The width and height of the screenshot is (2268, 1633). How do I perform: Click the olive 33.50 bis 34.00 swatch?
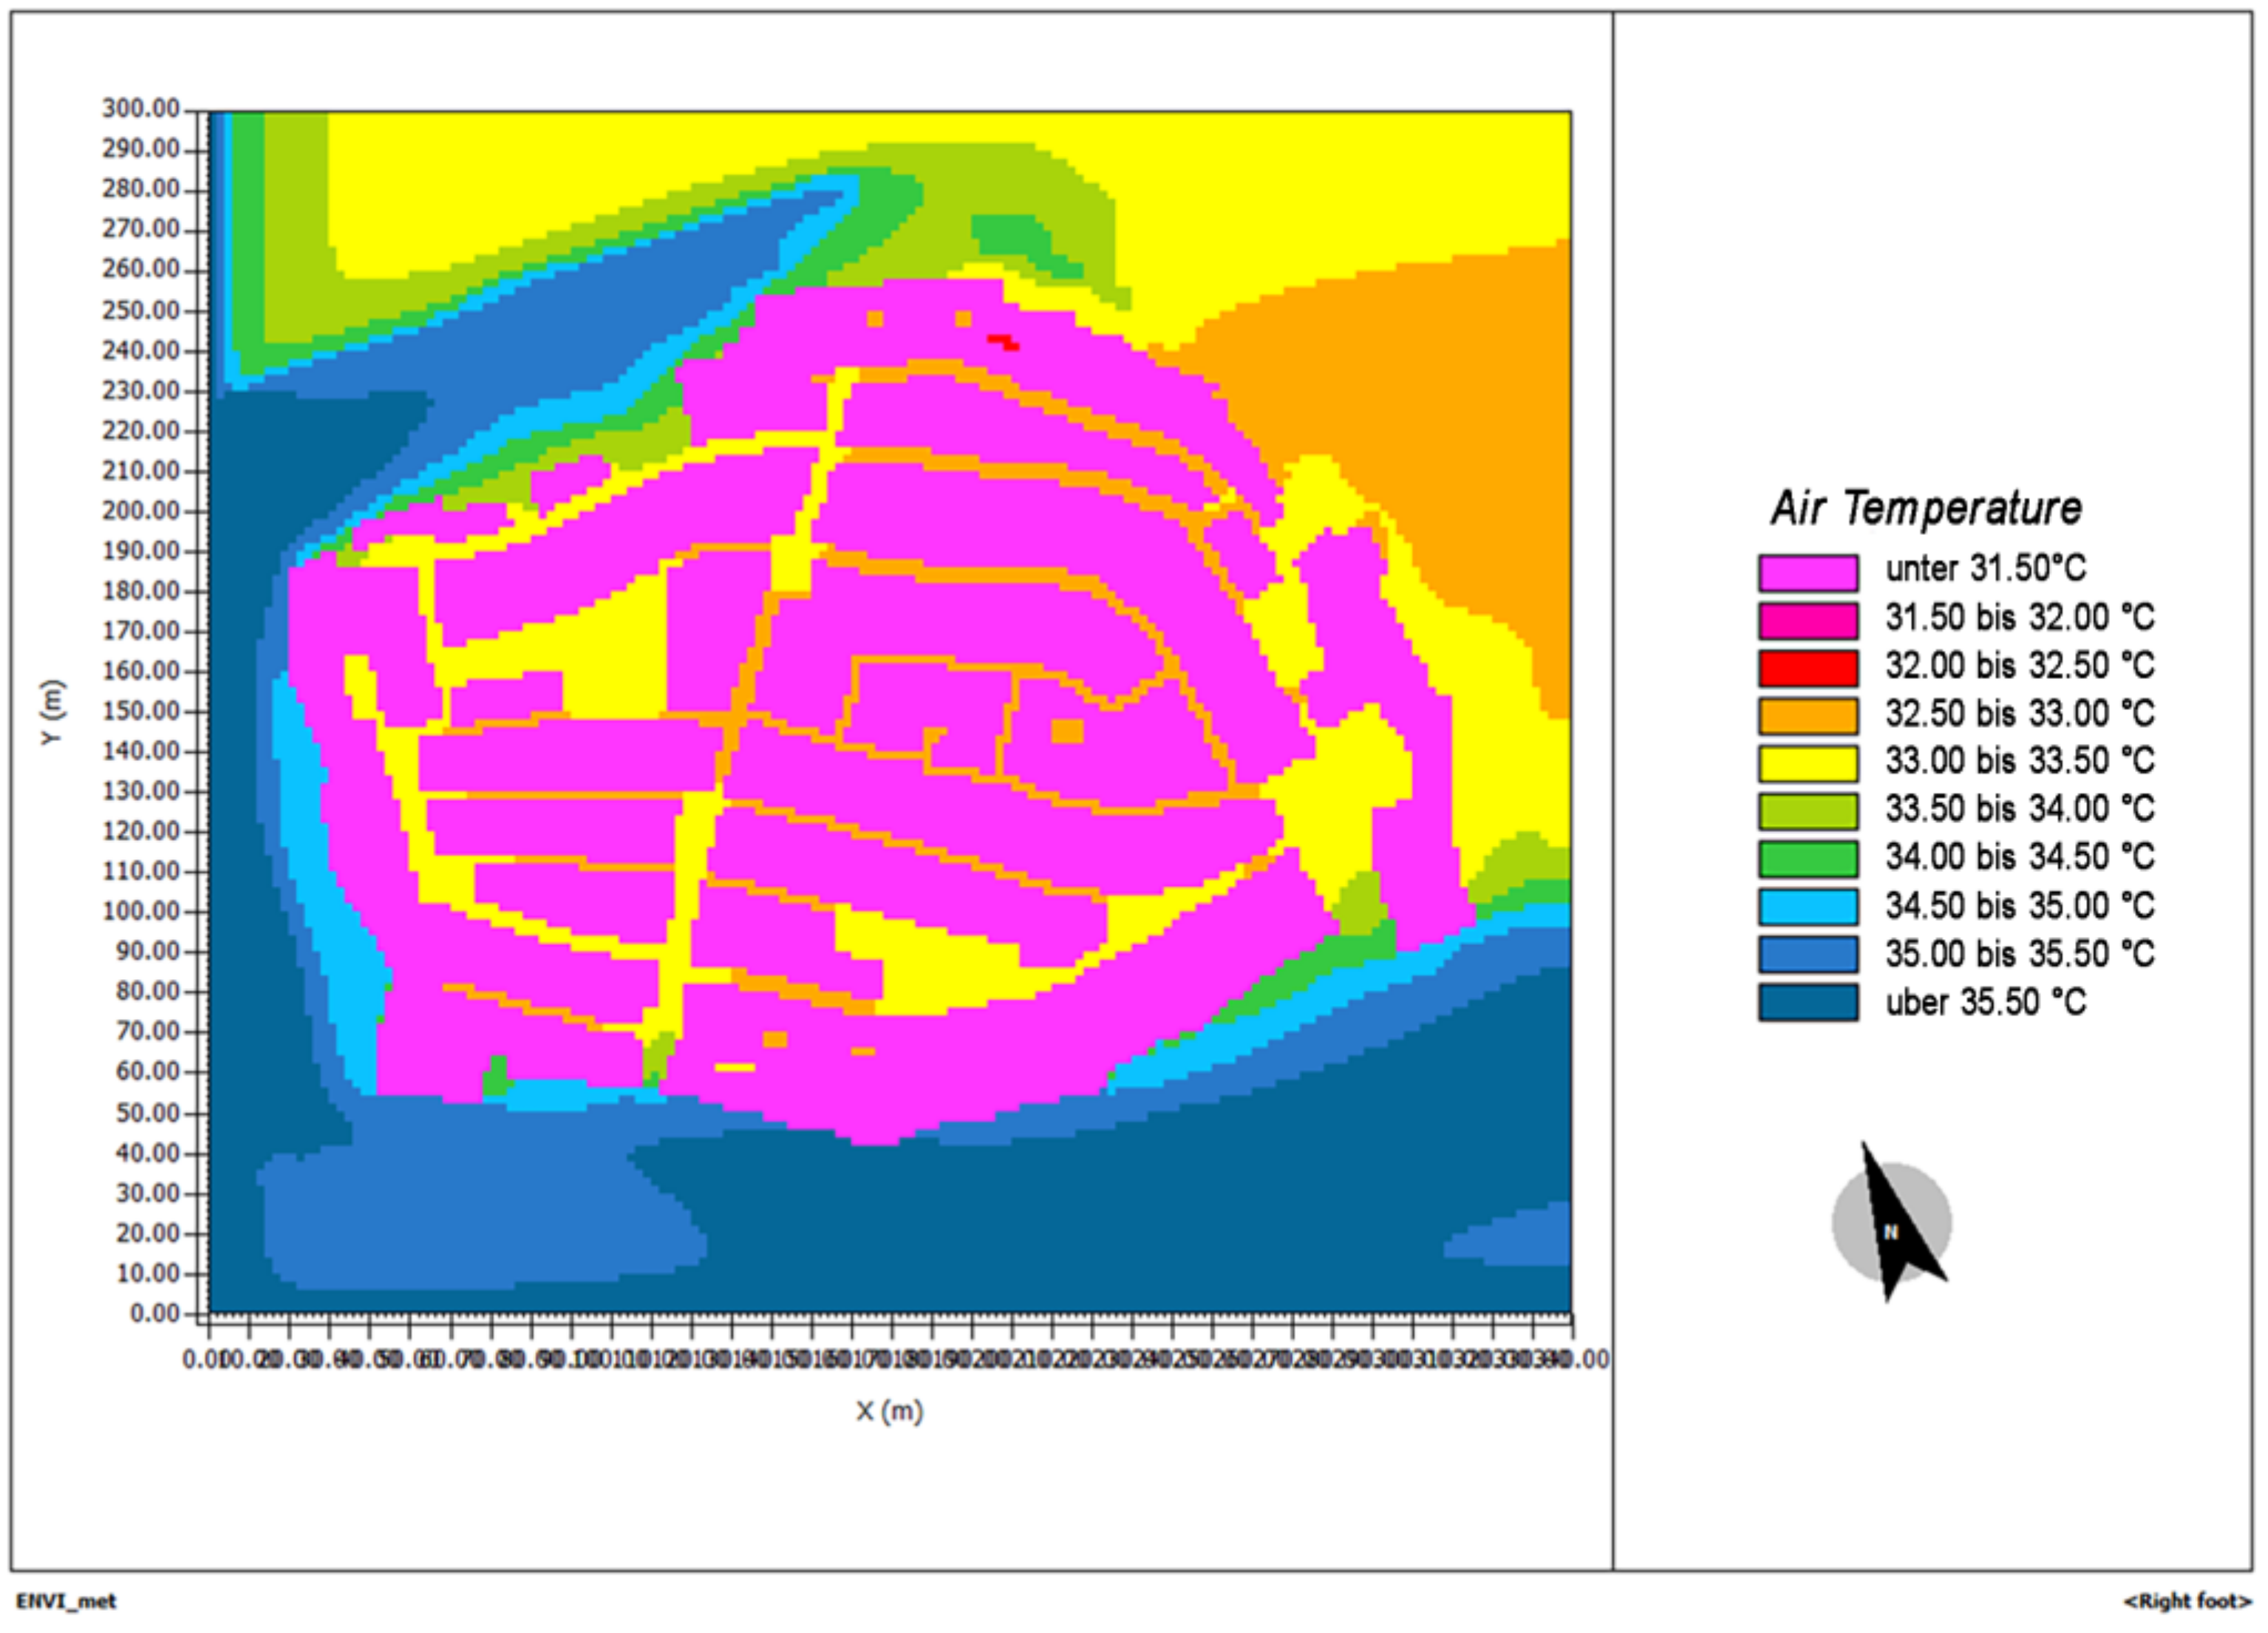coord(1808,811)
